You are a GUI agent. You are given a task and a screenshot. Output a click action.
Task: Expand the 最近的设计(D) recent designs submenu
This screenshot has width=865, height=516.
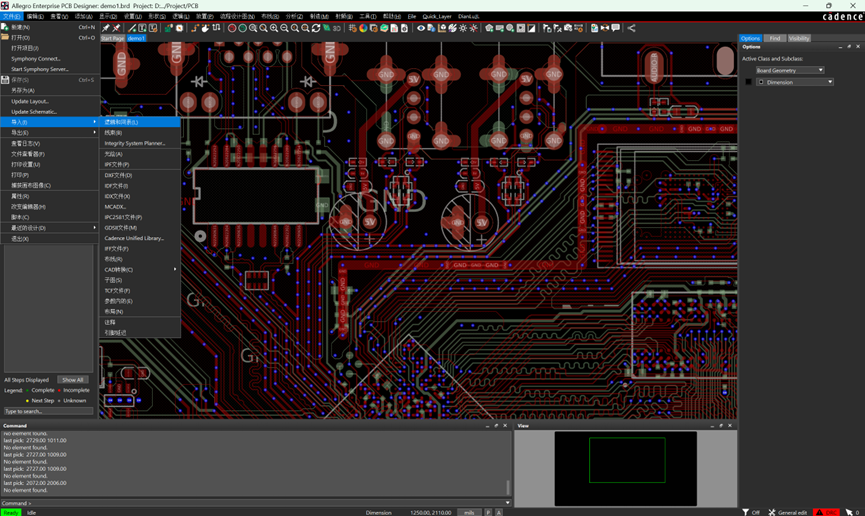click(50, 227)
